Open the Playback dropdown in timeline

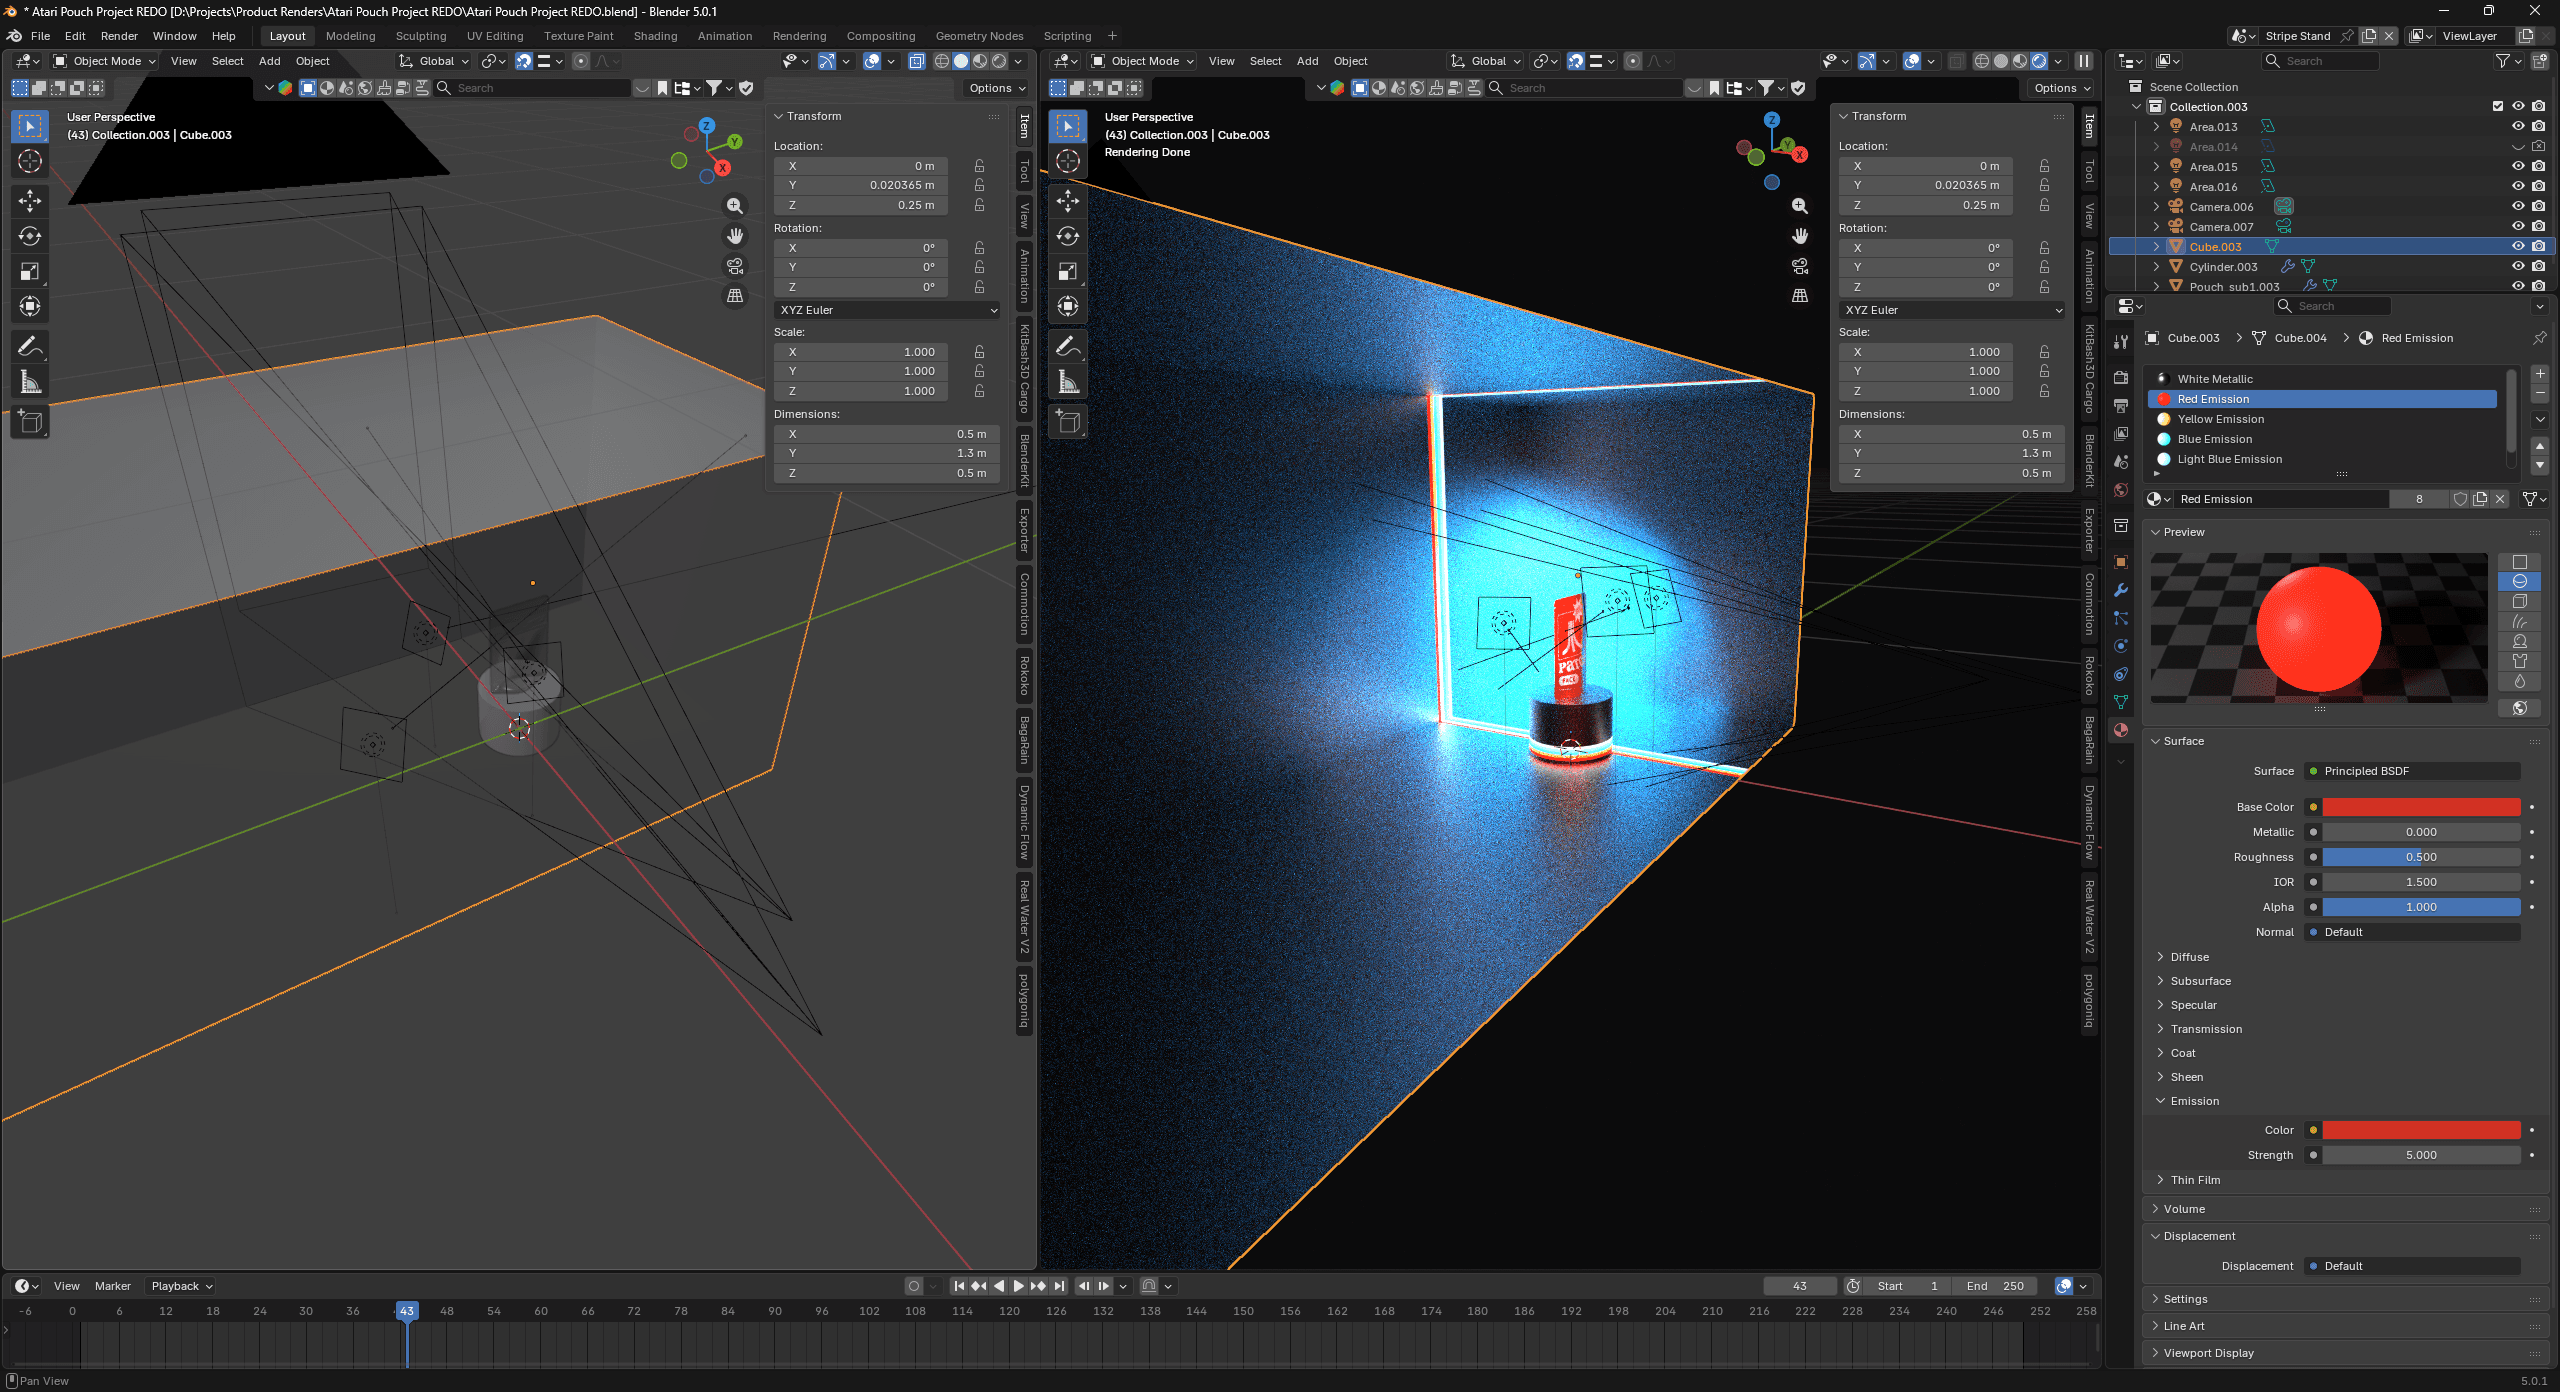[182, 1286]
